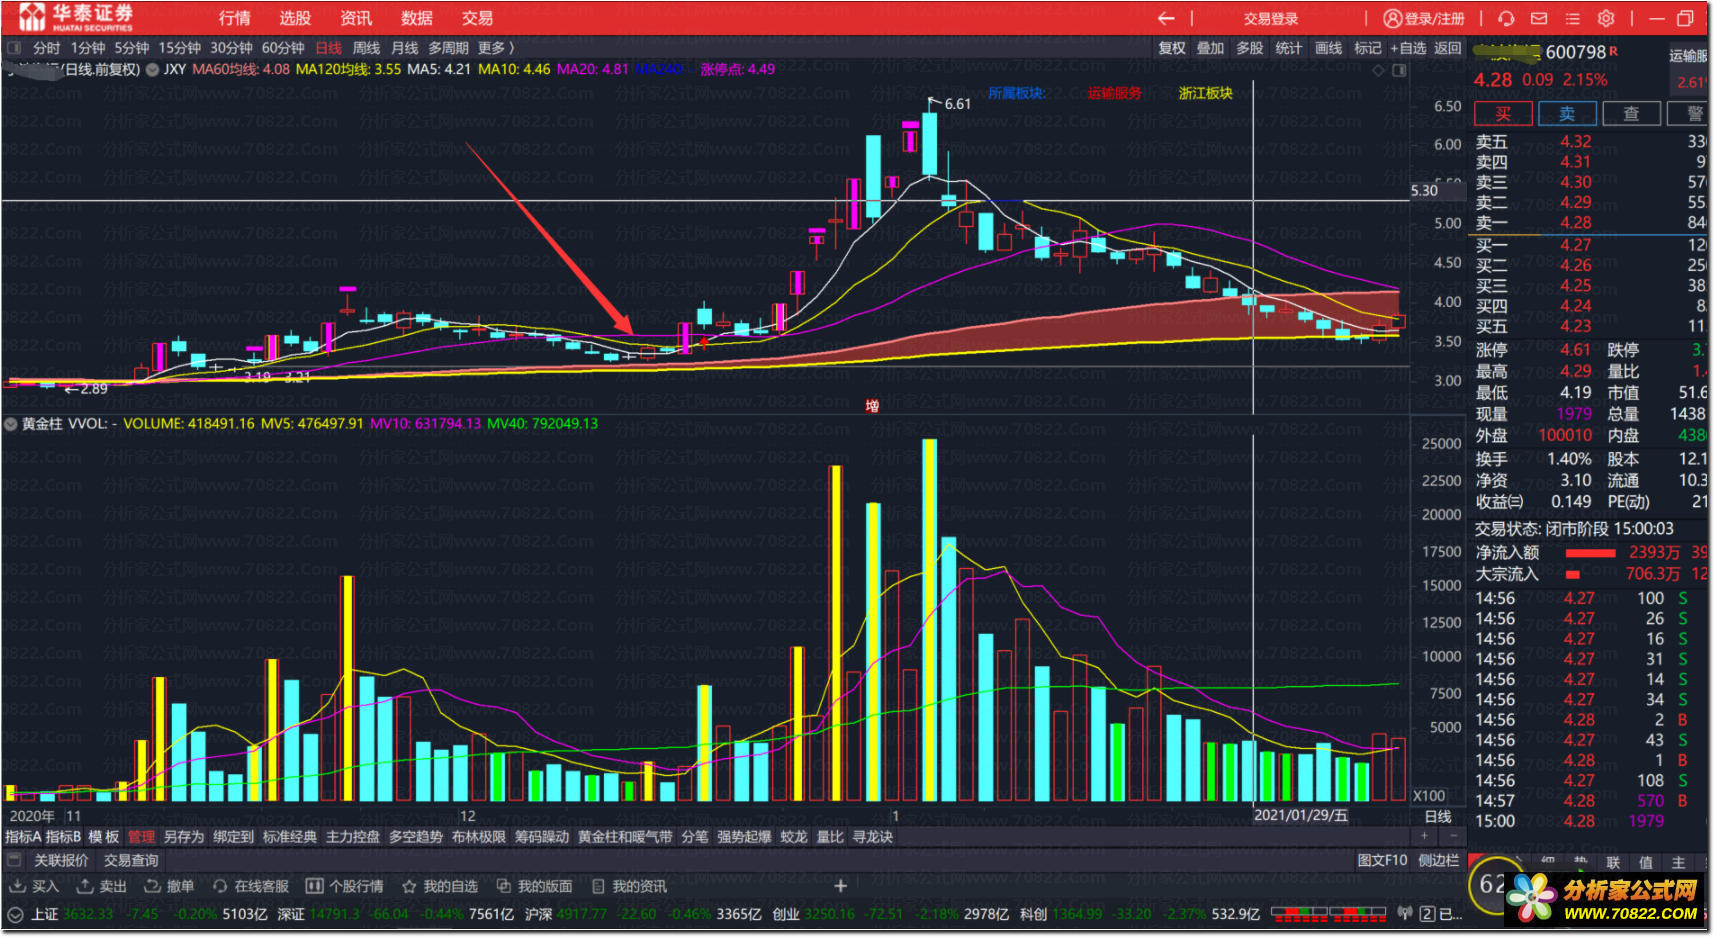Select 主力控盘 indicator

coord(353,836)
